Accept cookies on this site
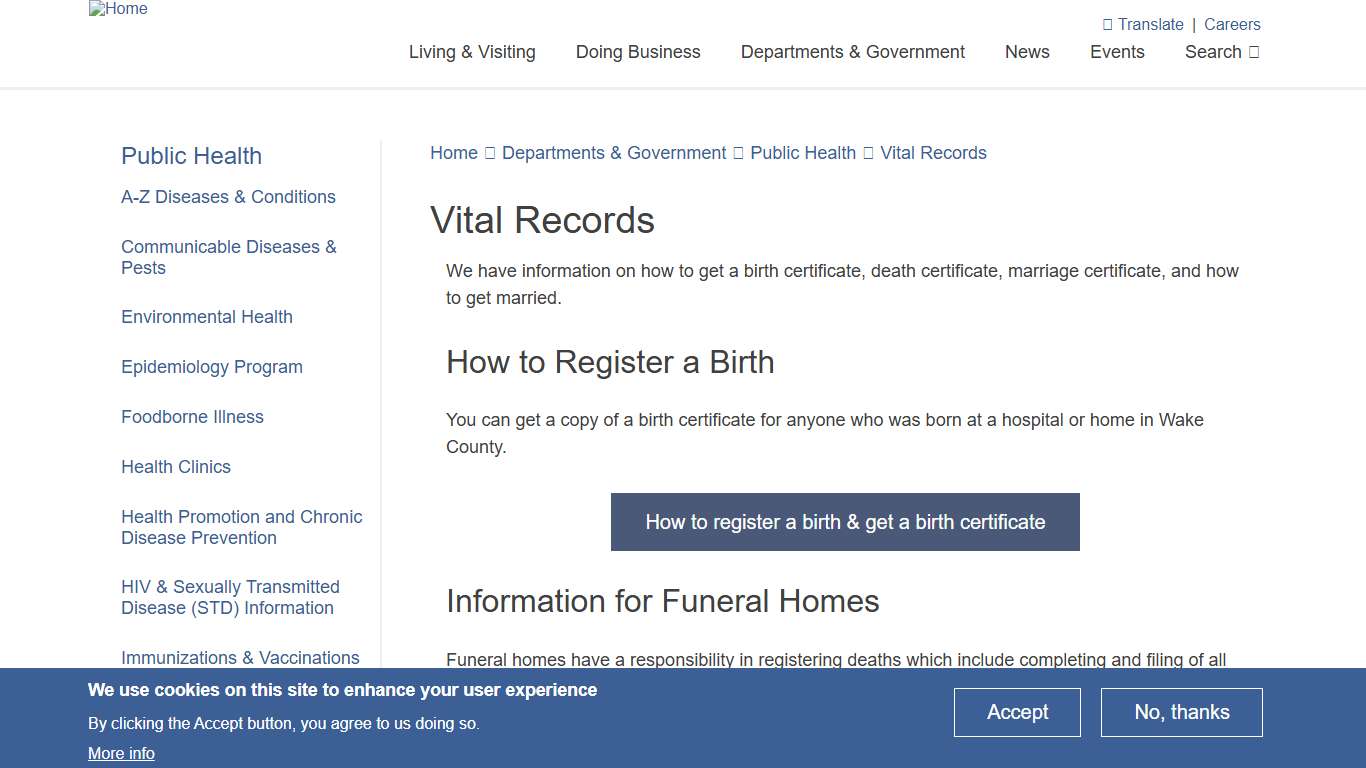Screen dimensions: 1366x768 [x=1017, y=712]
